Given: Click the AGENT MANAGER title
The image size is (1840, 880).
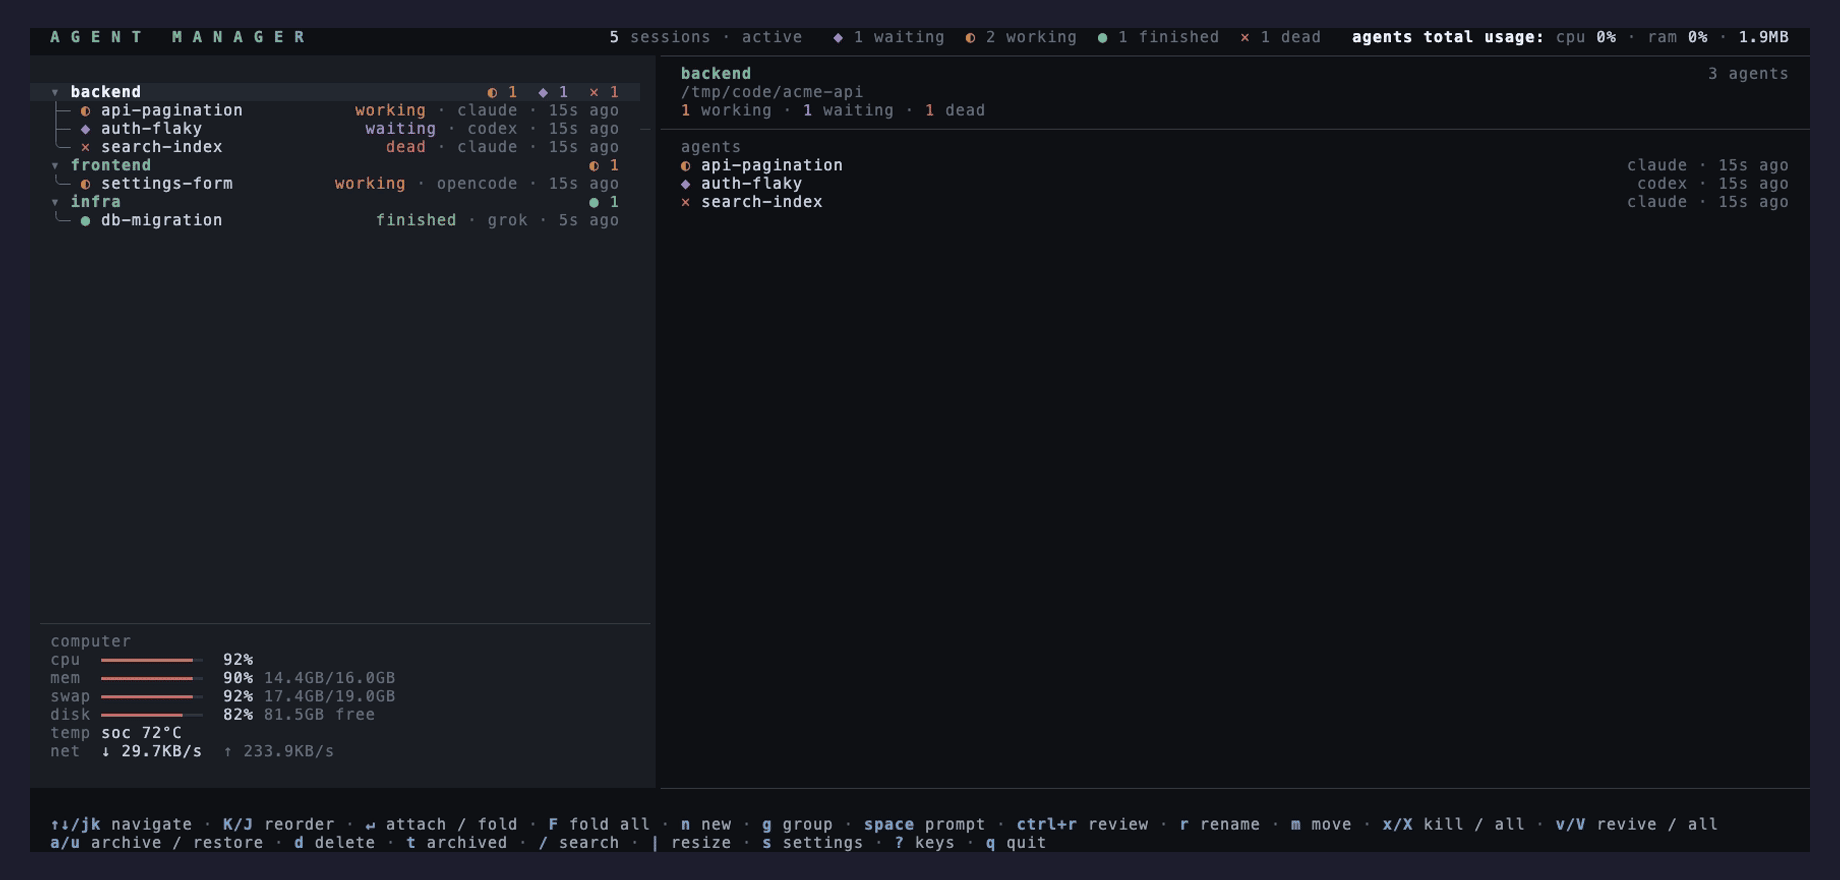Looking at the screenshot, I should [x=179, y=37].
